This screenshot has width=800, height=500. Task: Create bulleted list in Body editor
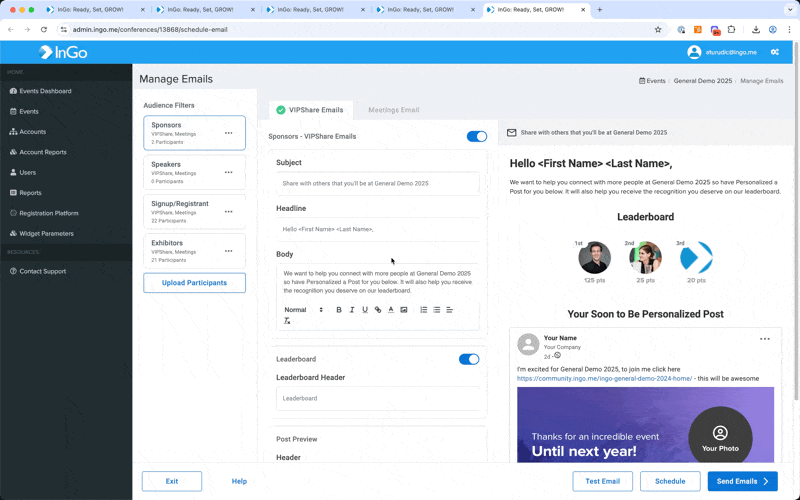[437, 310]
